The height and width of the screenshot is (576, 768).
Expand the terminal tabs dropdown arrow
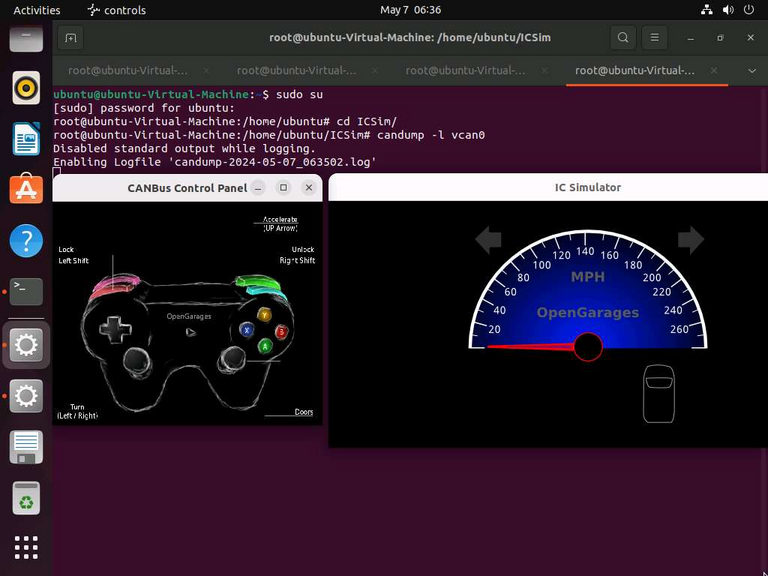752,71
